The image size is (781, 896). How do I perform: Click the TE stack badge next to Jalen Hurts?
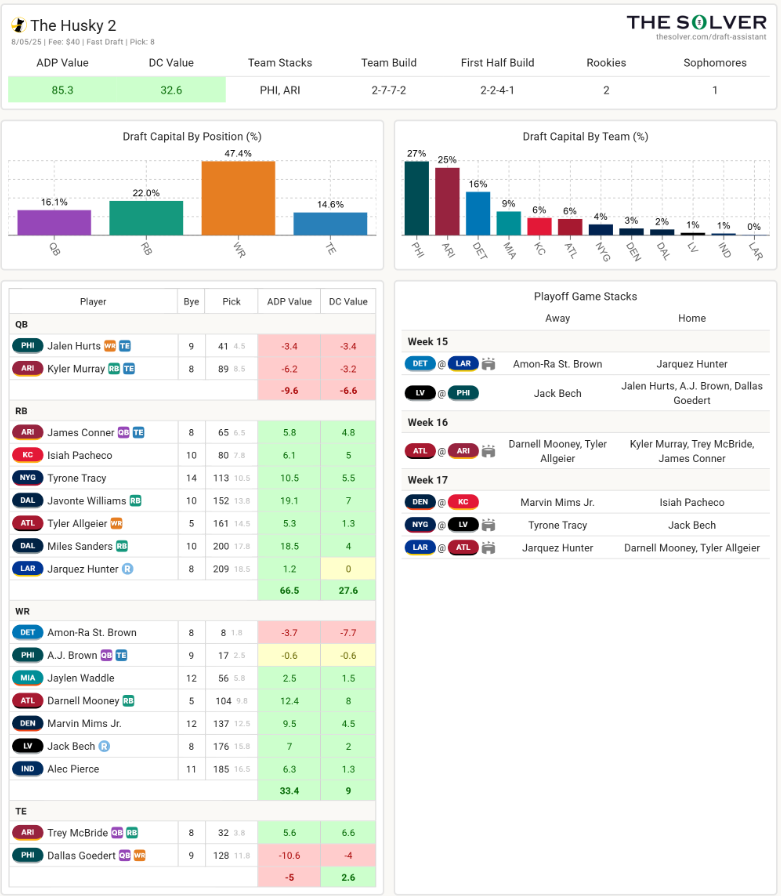click(x=125, y=346)
